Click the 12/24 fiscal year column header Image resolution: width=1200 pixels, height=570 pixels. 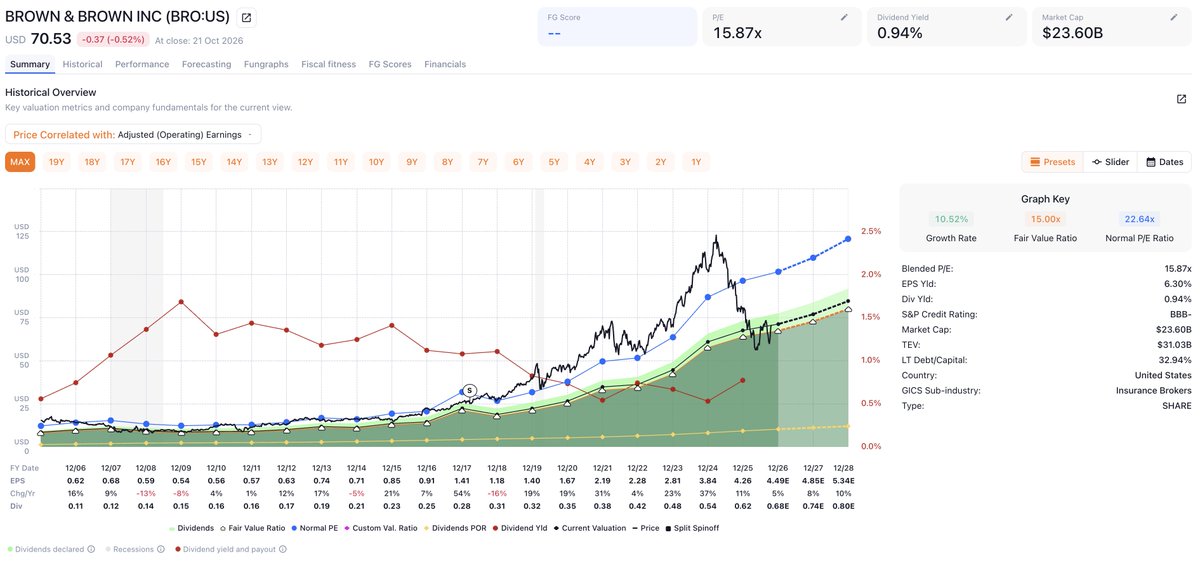click(709, 468)
